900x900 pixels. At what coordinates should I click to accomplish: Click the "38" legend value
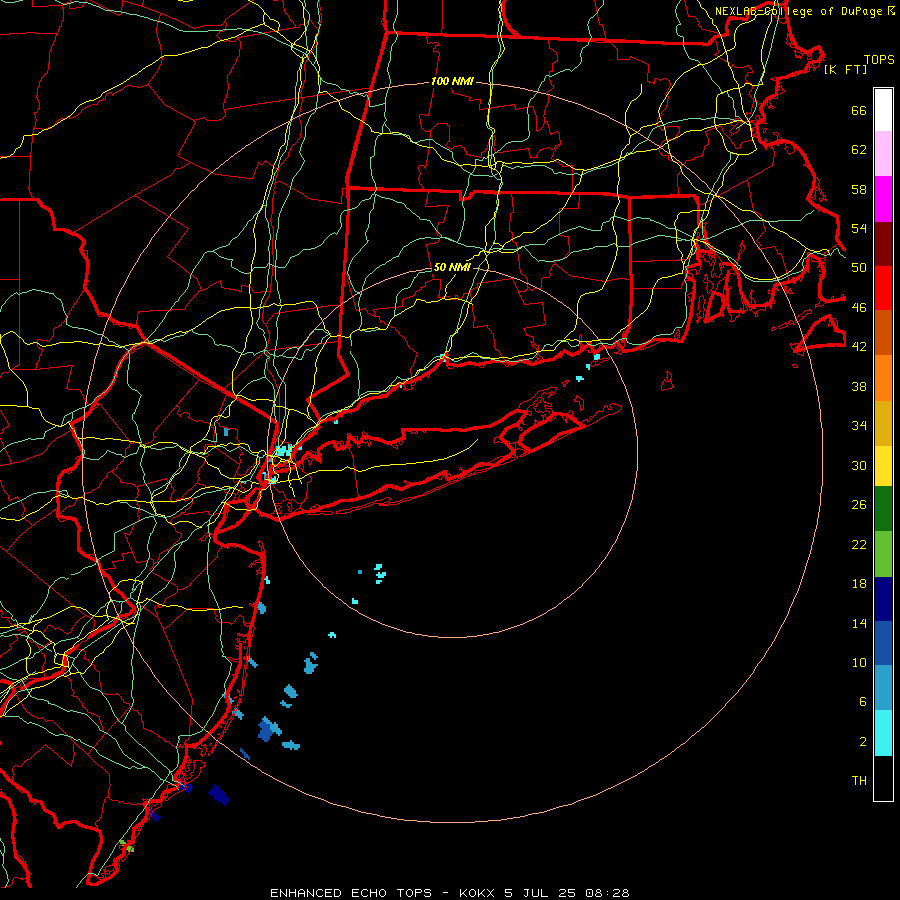point(859,386)
